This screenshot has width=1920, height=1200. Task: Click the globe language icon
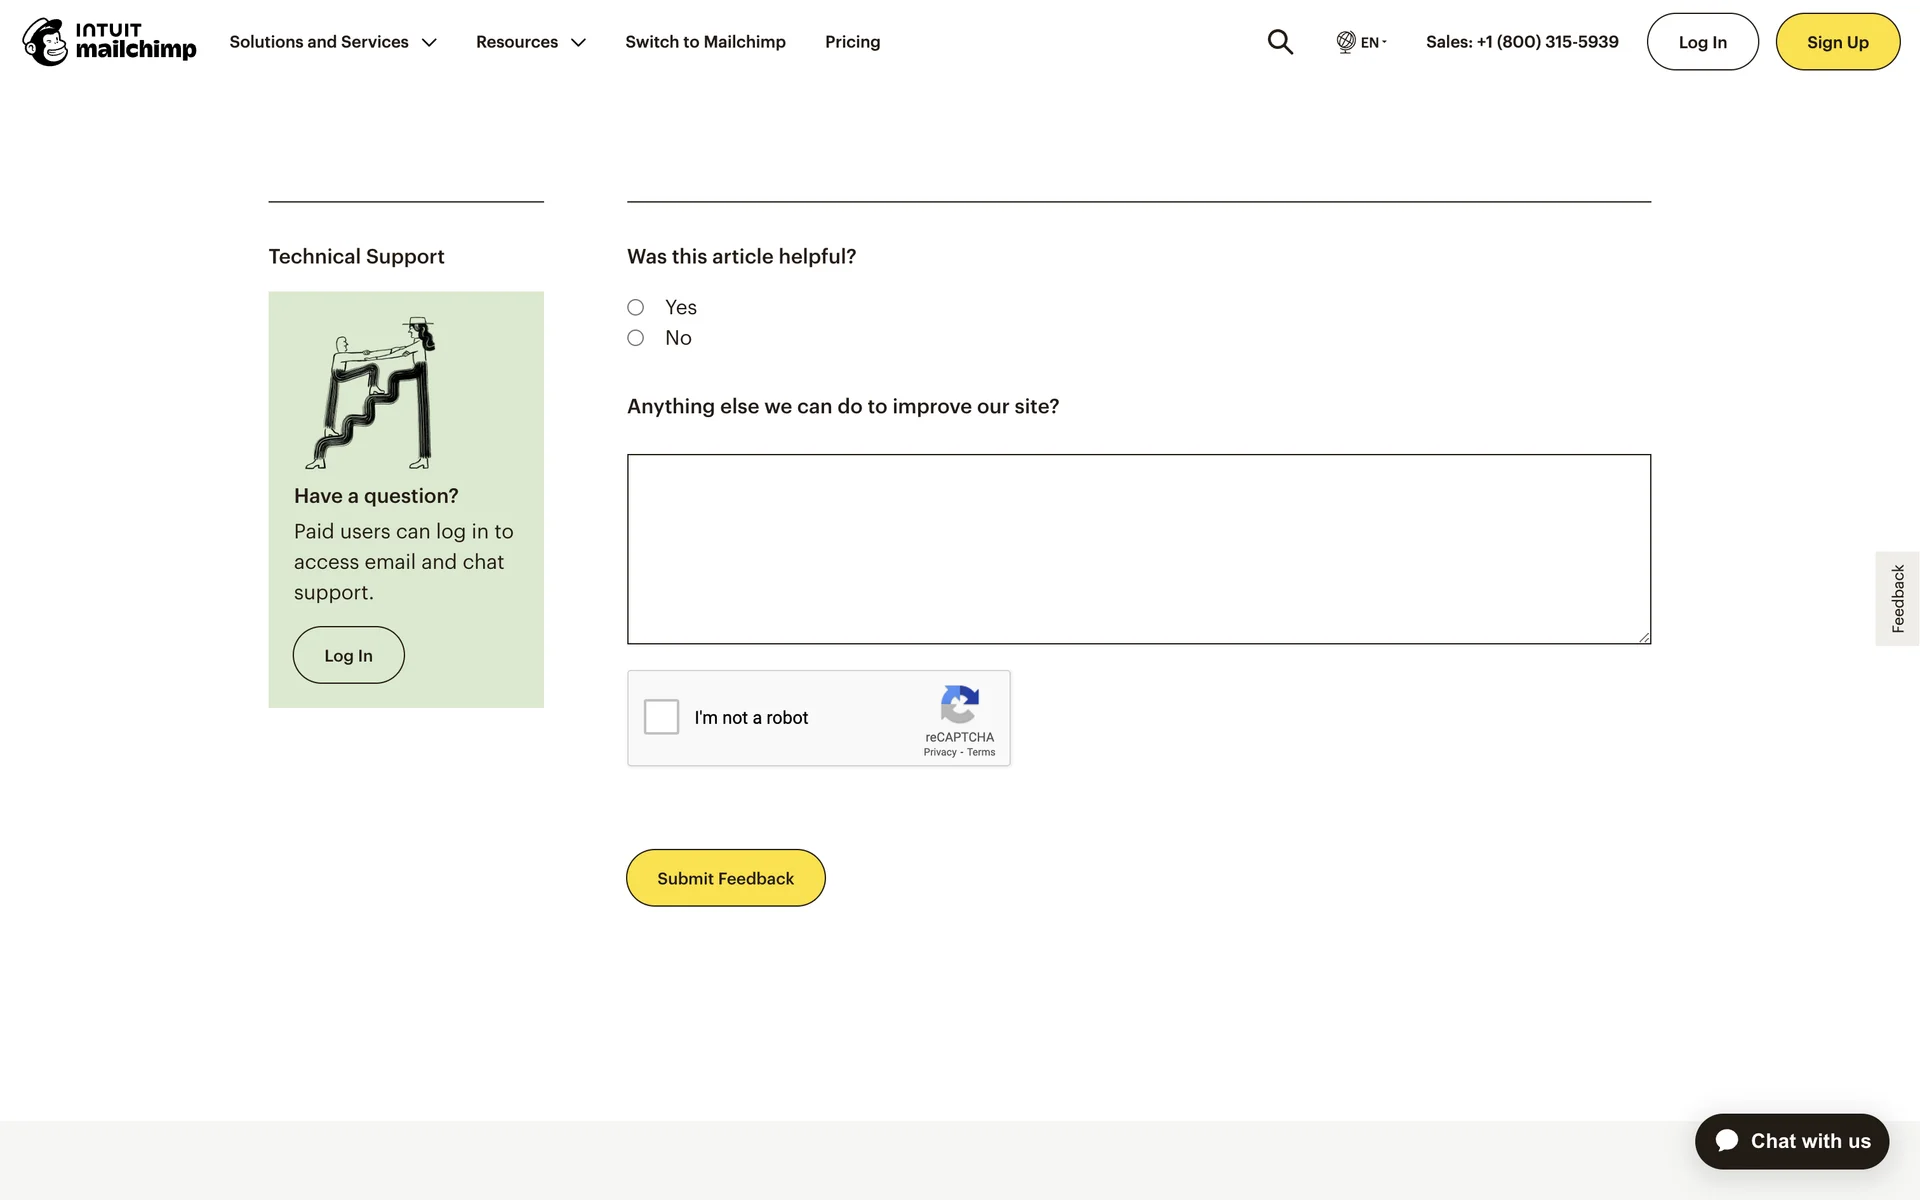tap(1346, 42)
